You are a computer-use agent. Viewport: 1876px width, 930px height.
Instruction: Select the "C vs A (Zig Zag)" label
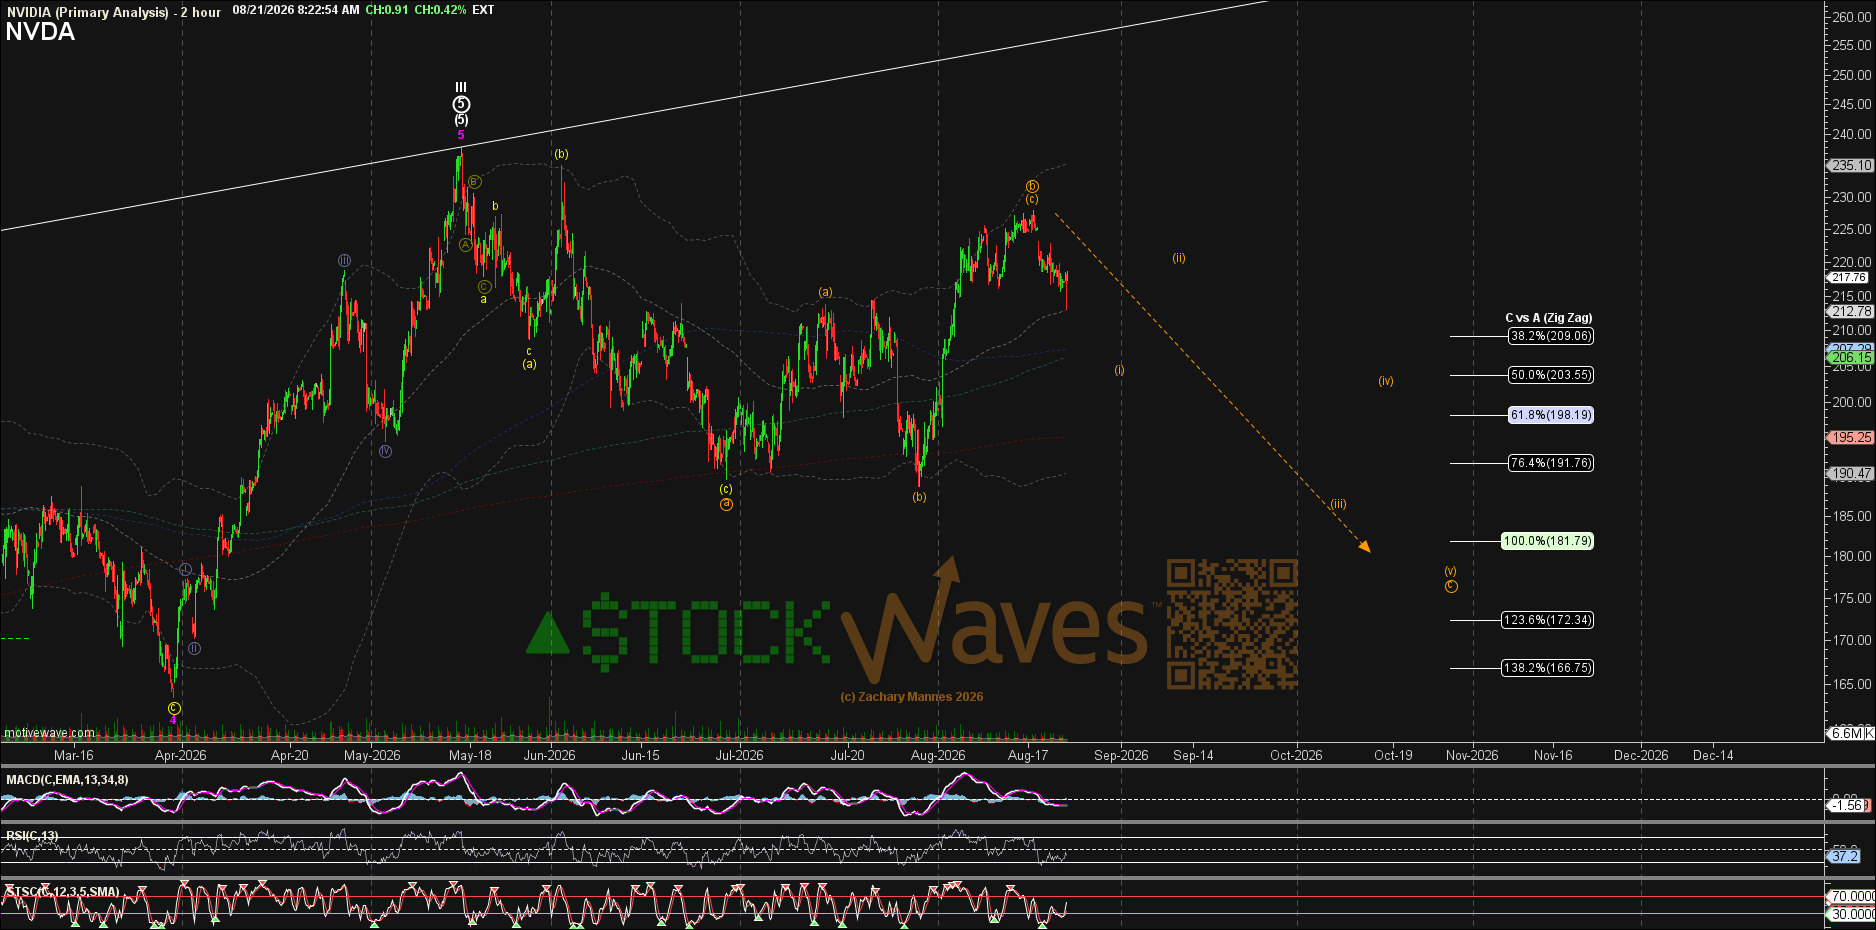pos(1549,318)
